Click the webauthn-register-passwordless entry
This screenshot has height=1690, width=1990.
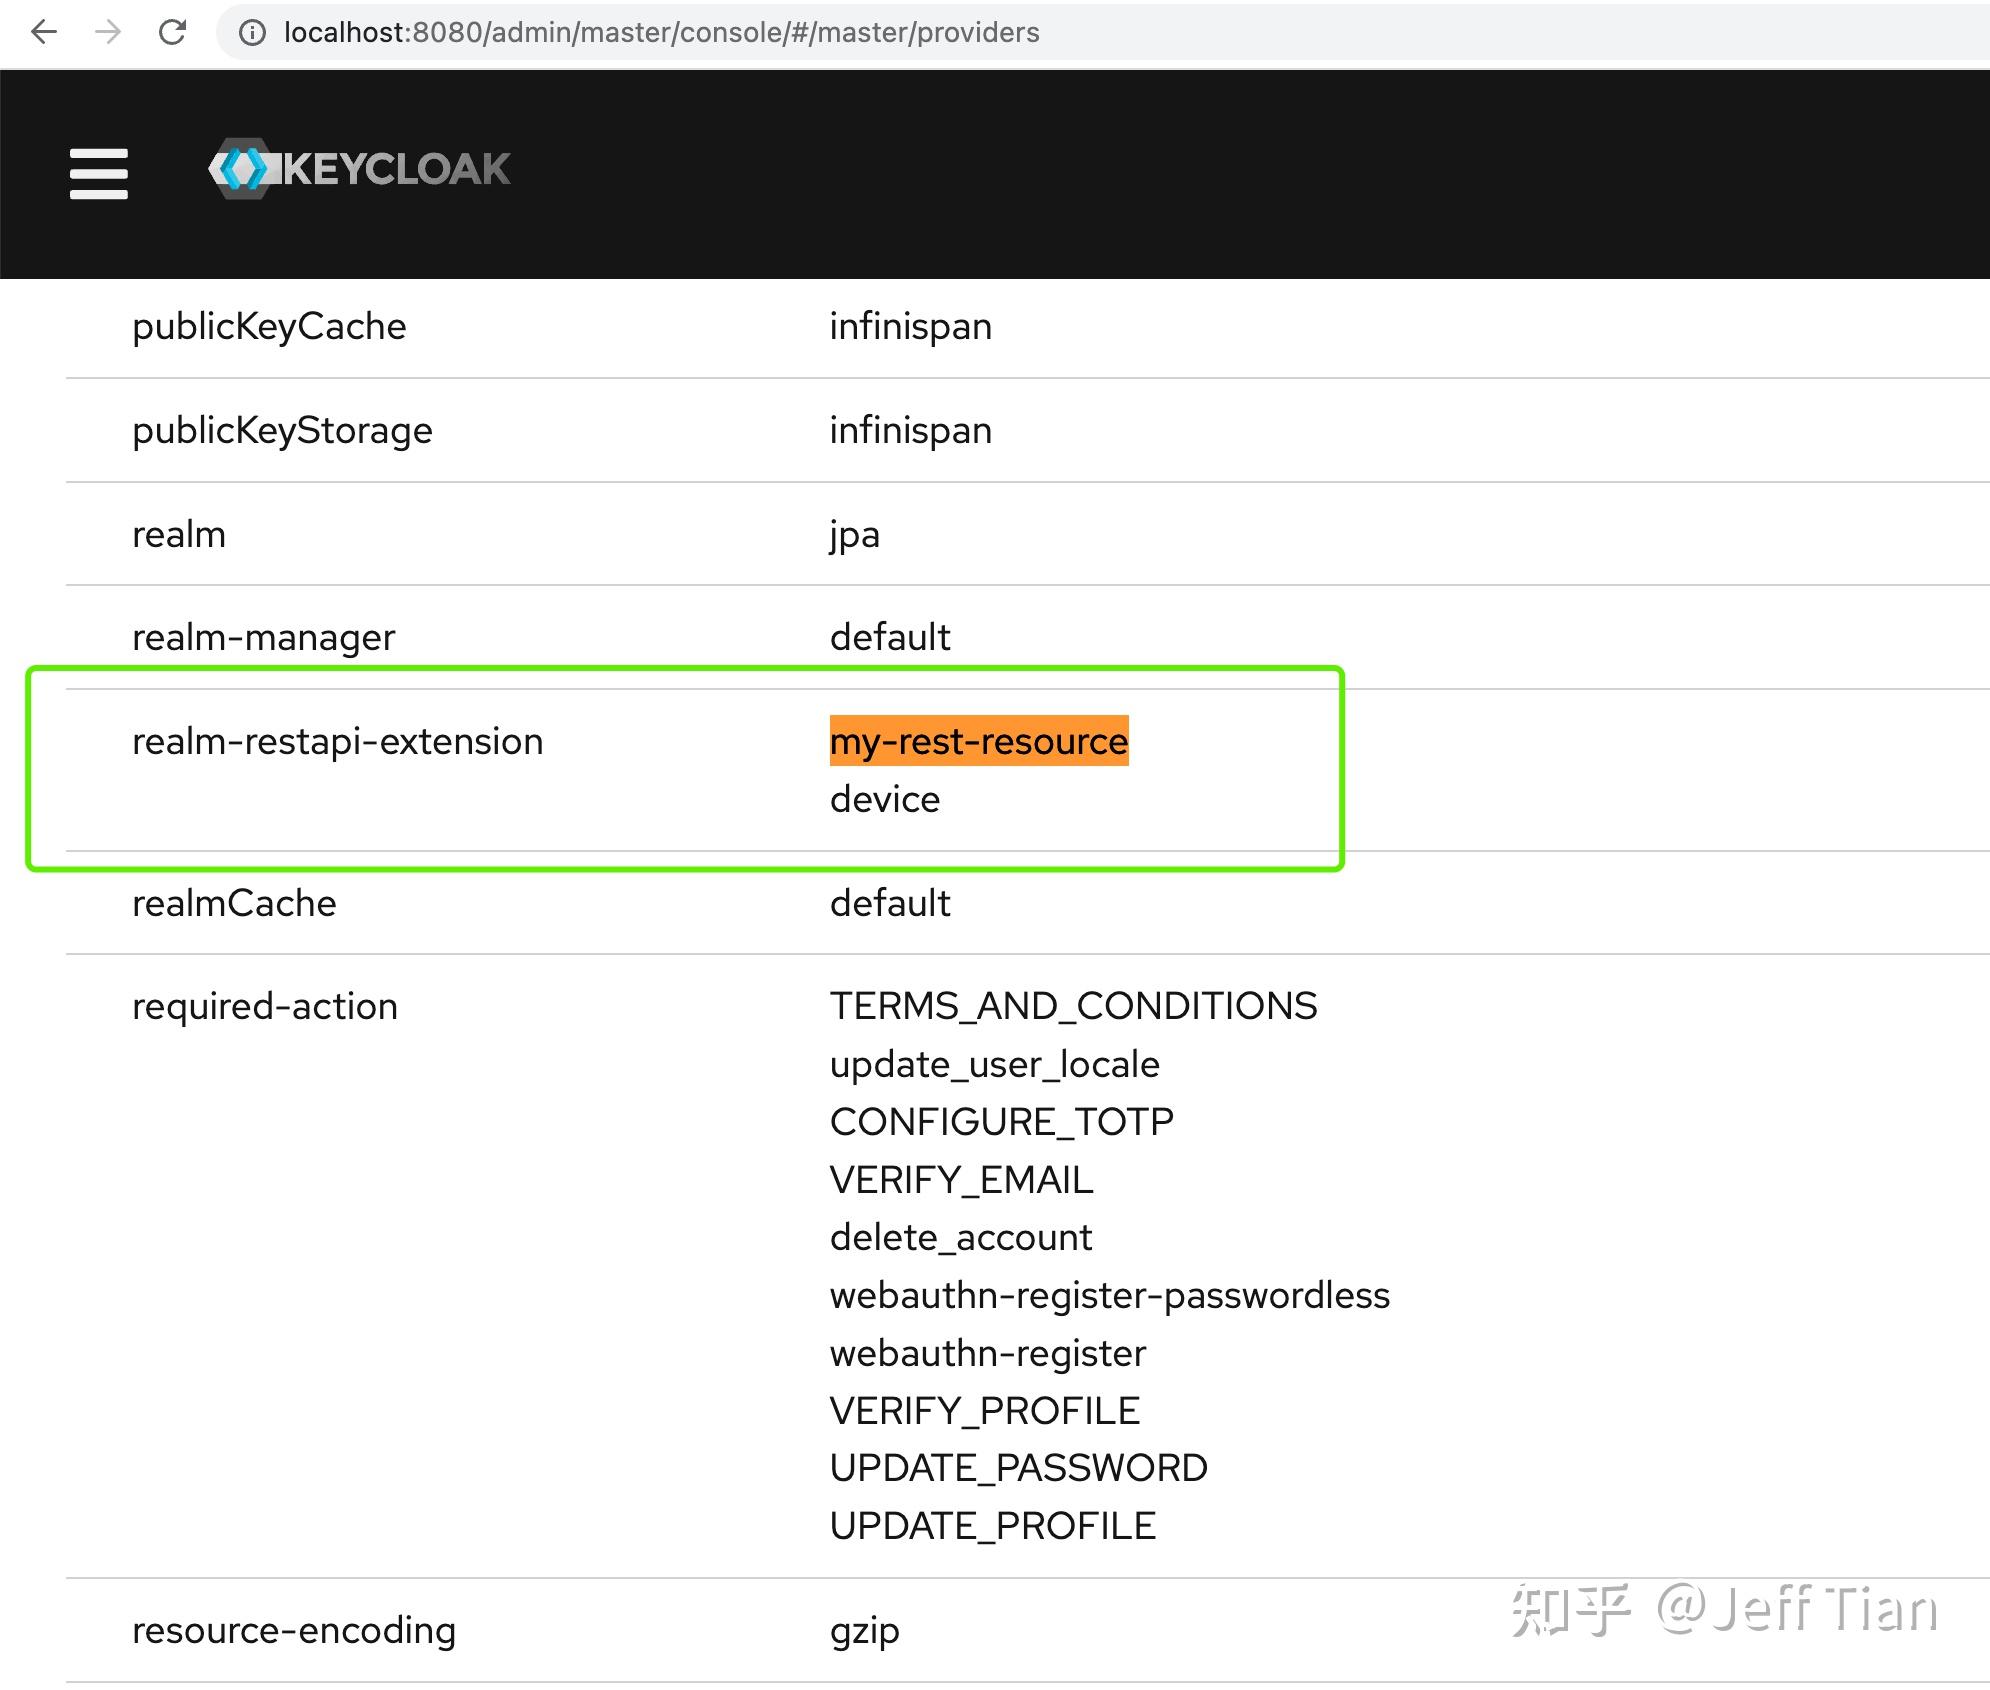(1109, 1295)
